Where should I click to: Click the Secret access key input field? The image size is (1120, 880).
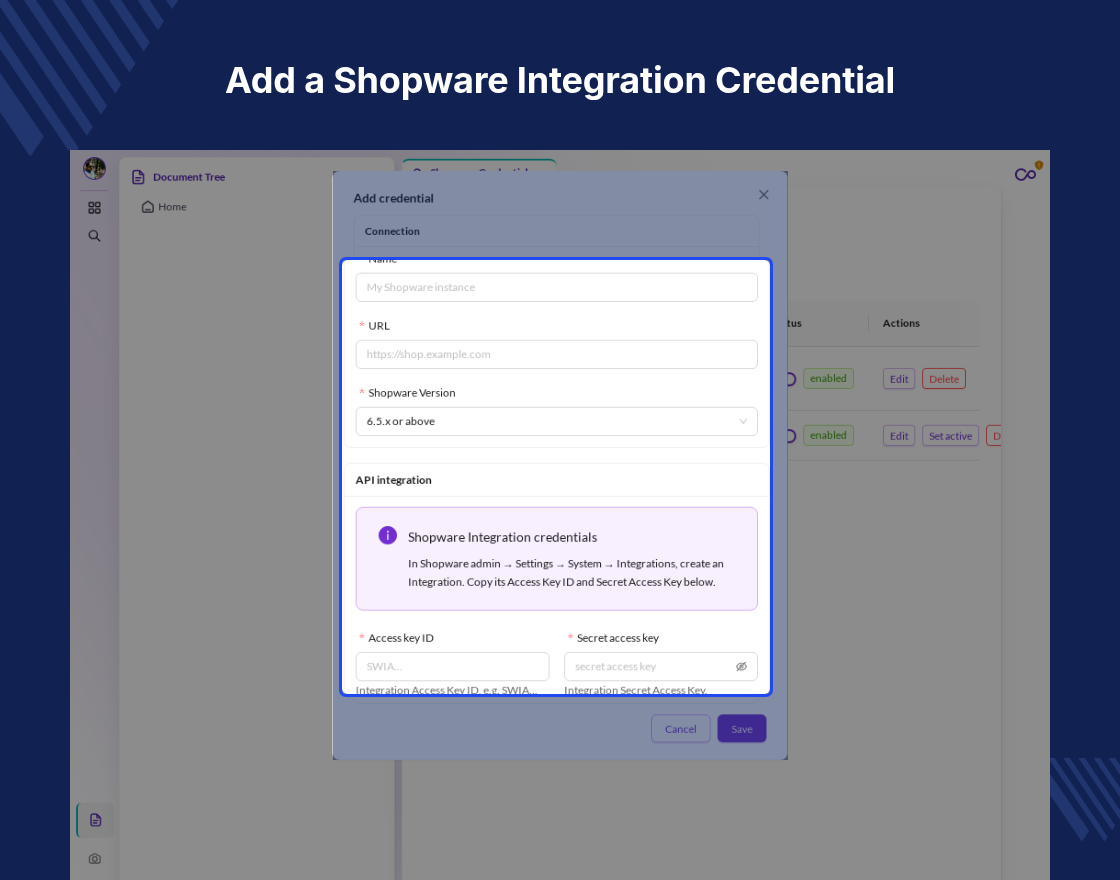661,666
